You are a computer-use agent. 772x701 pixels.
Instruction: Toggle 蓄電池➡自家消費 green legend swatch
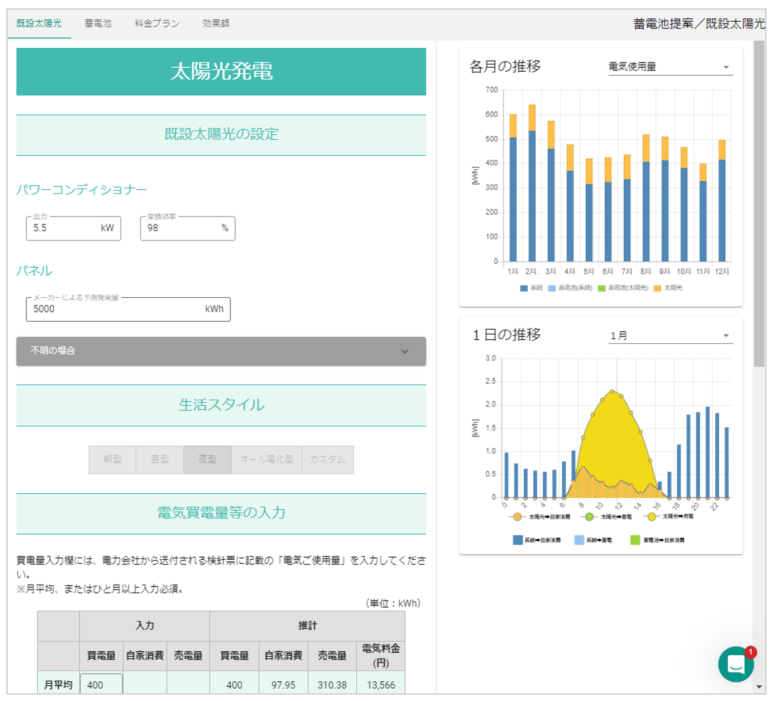[635, 540]
